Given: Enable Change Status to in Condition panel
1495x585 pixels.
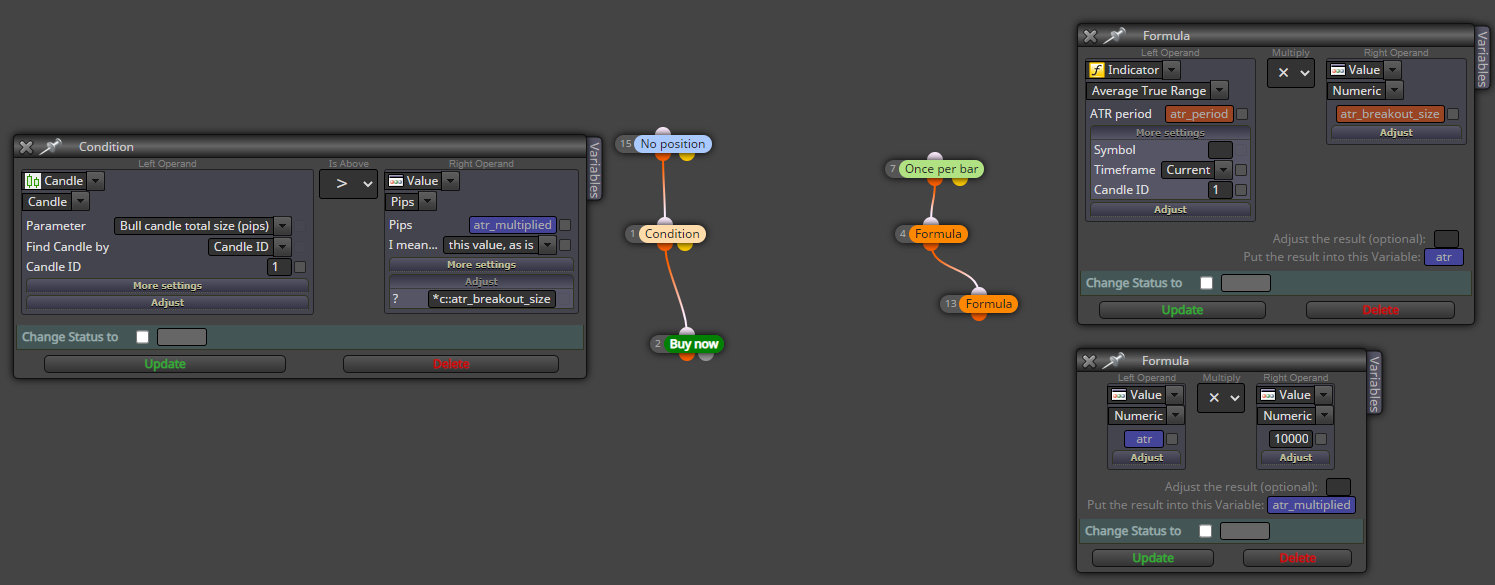Looking at the screenshot, I should [142, 337].
